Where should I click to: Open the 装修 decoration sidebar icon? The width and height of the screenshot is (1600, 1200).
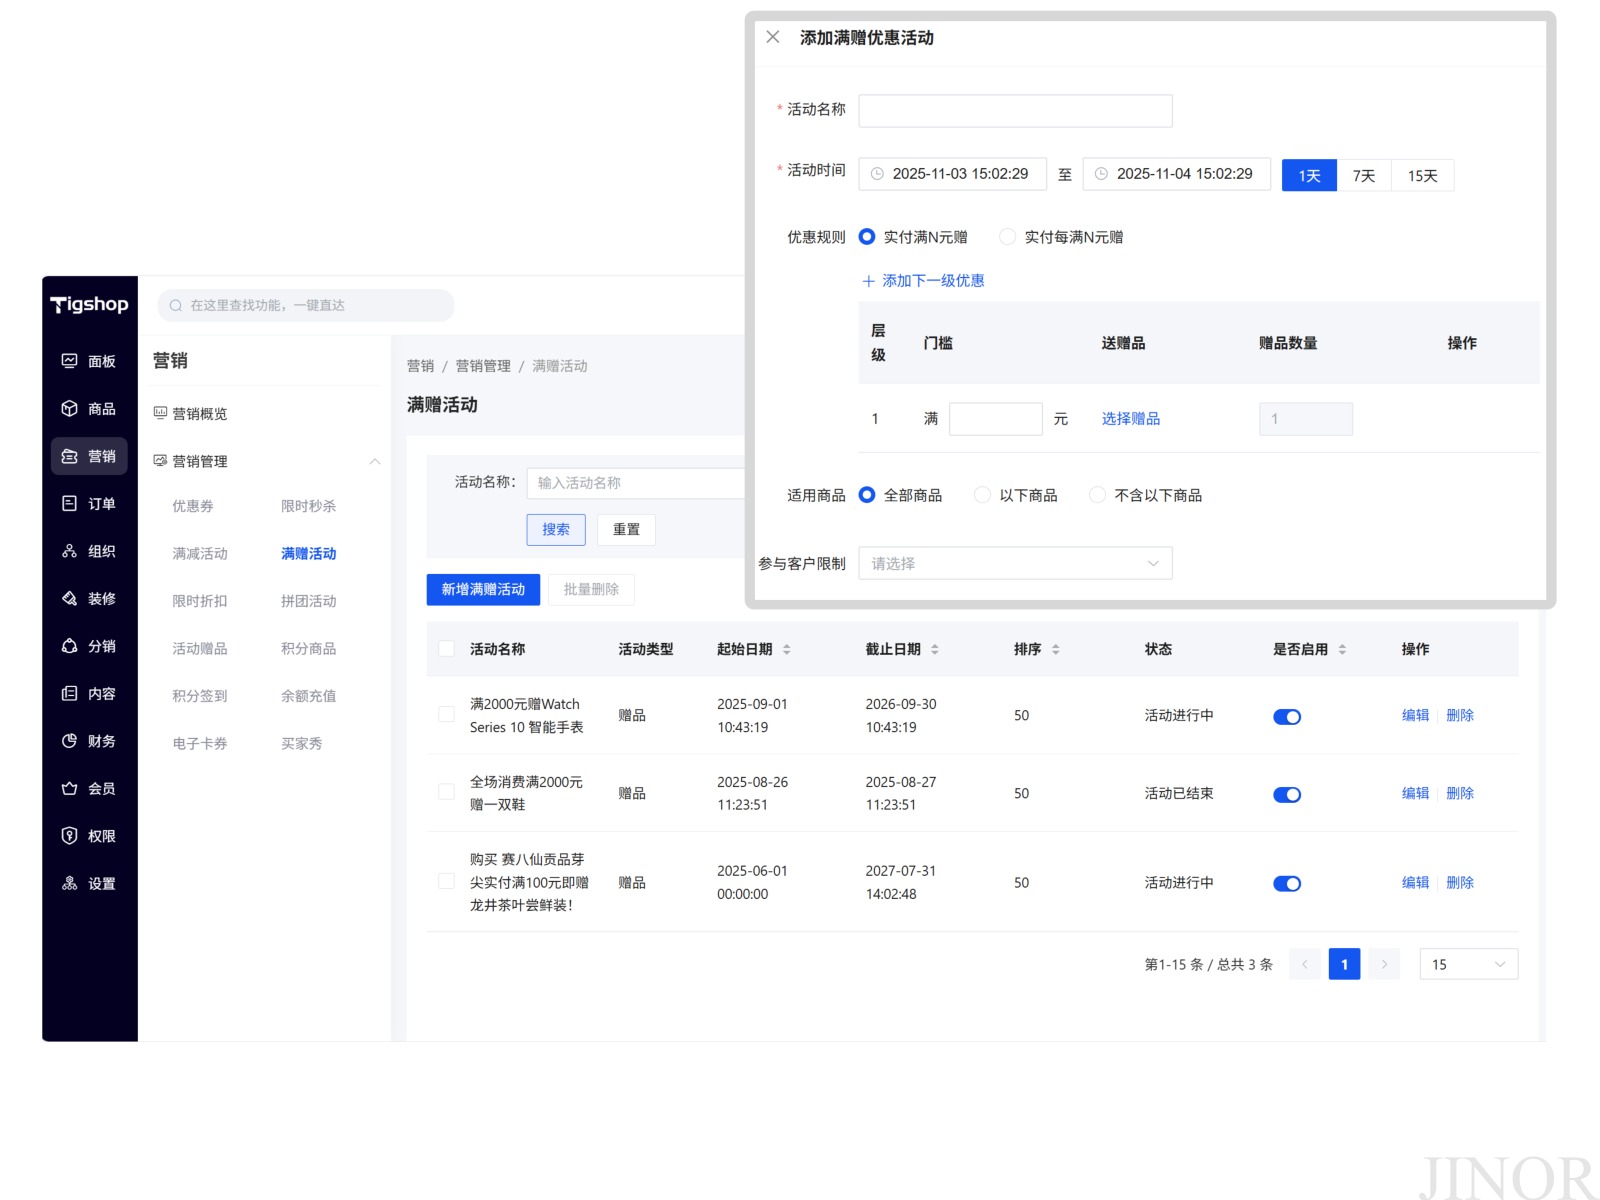tap(69, 598)
